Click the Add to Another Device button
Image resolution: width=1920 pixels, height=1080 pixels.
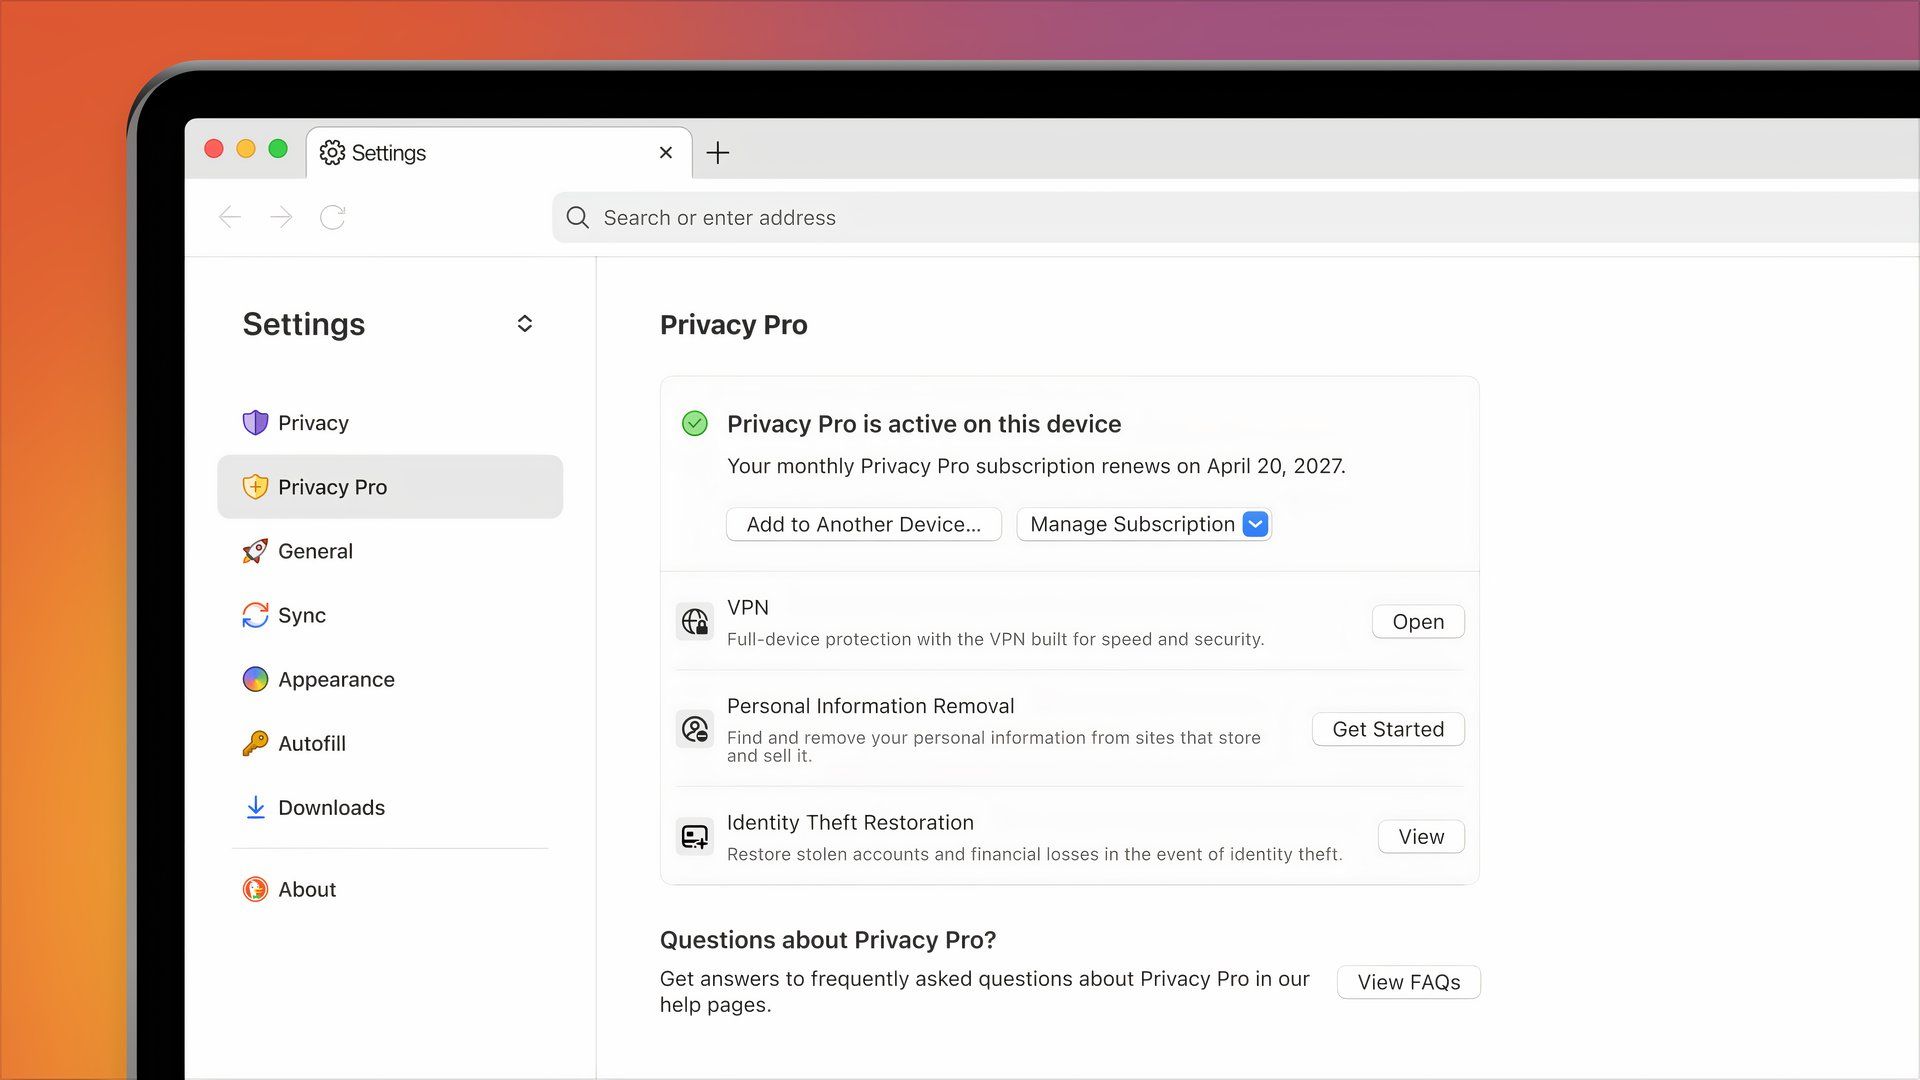point(864,524)
